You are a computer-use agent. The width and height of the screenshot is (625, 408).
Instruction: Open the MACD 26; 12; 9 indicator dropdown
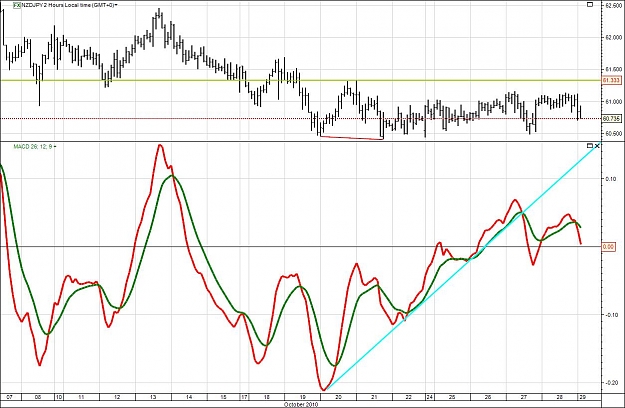[x=55, y=147]
